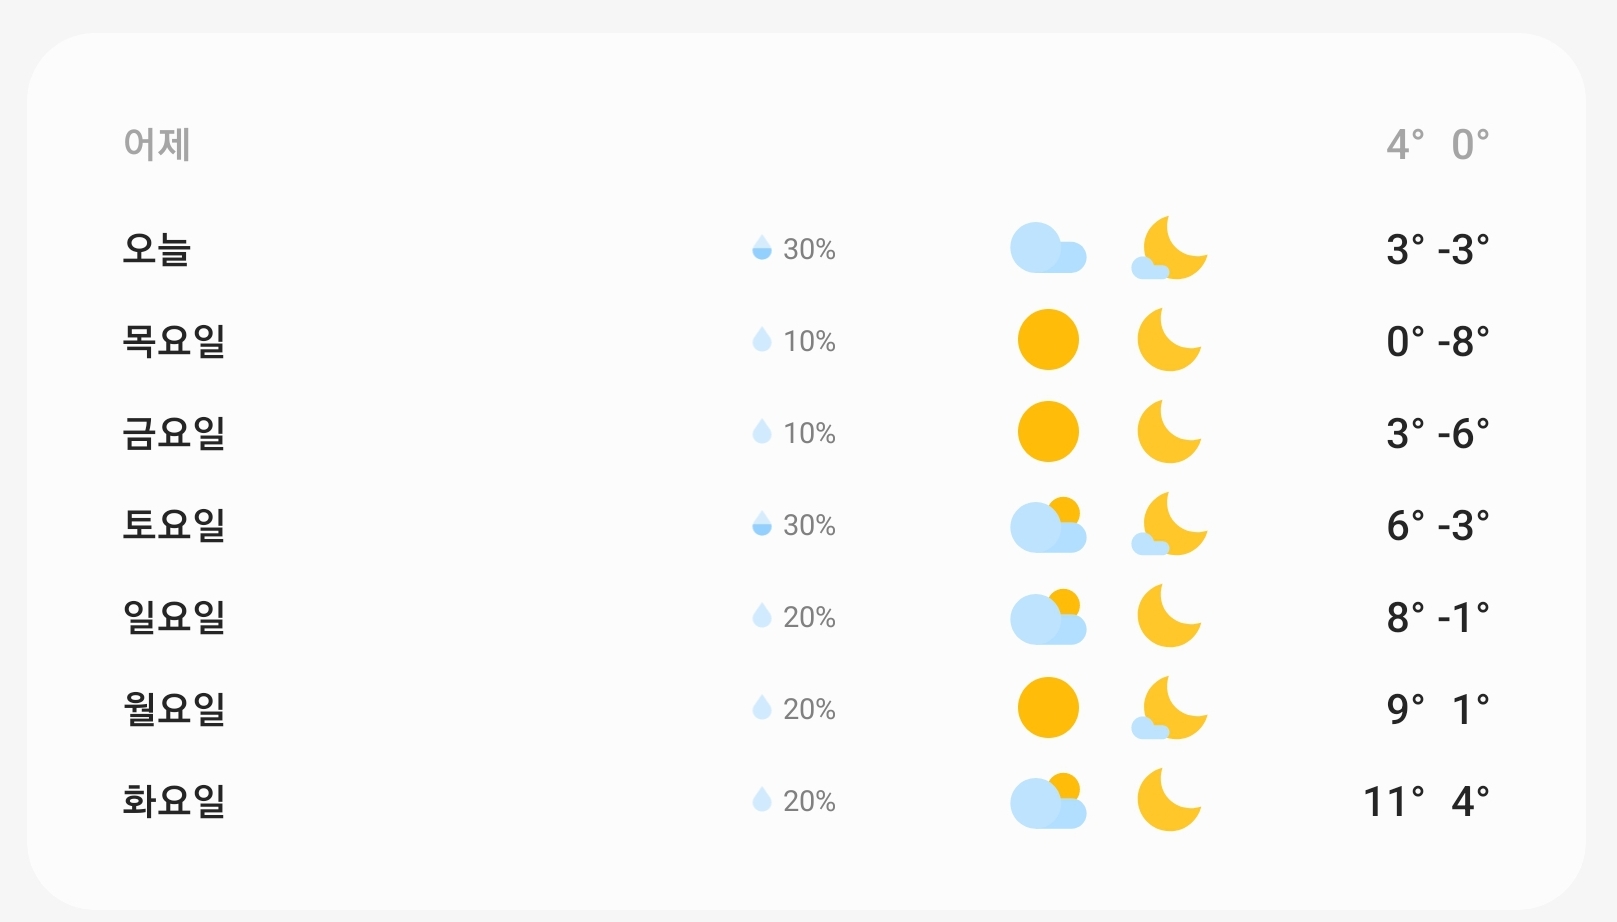Tap yesterday's temperatures 4° 0°
1617x922 pixels.
[x=1437, y=145]
